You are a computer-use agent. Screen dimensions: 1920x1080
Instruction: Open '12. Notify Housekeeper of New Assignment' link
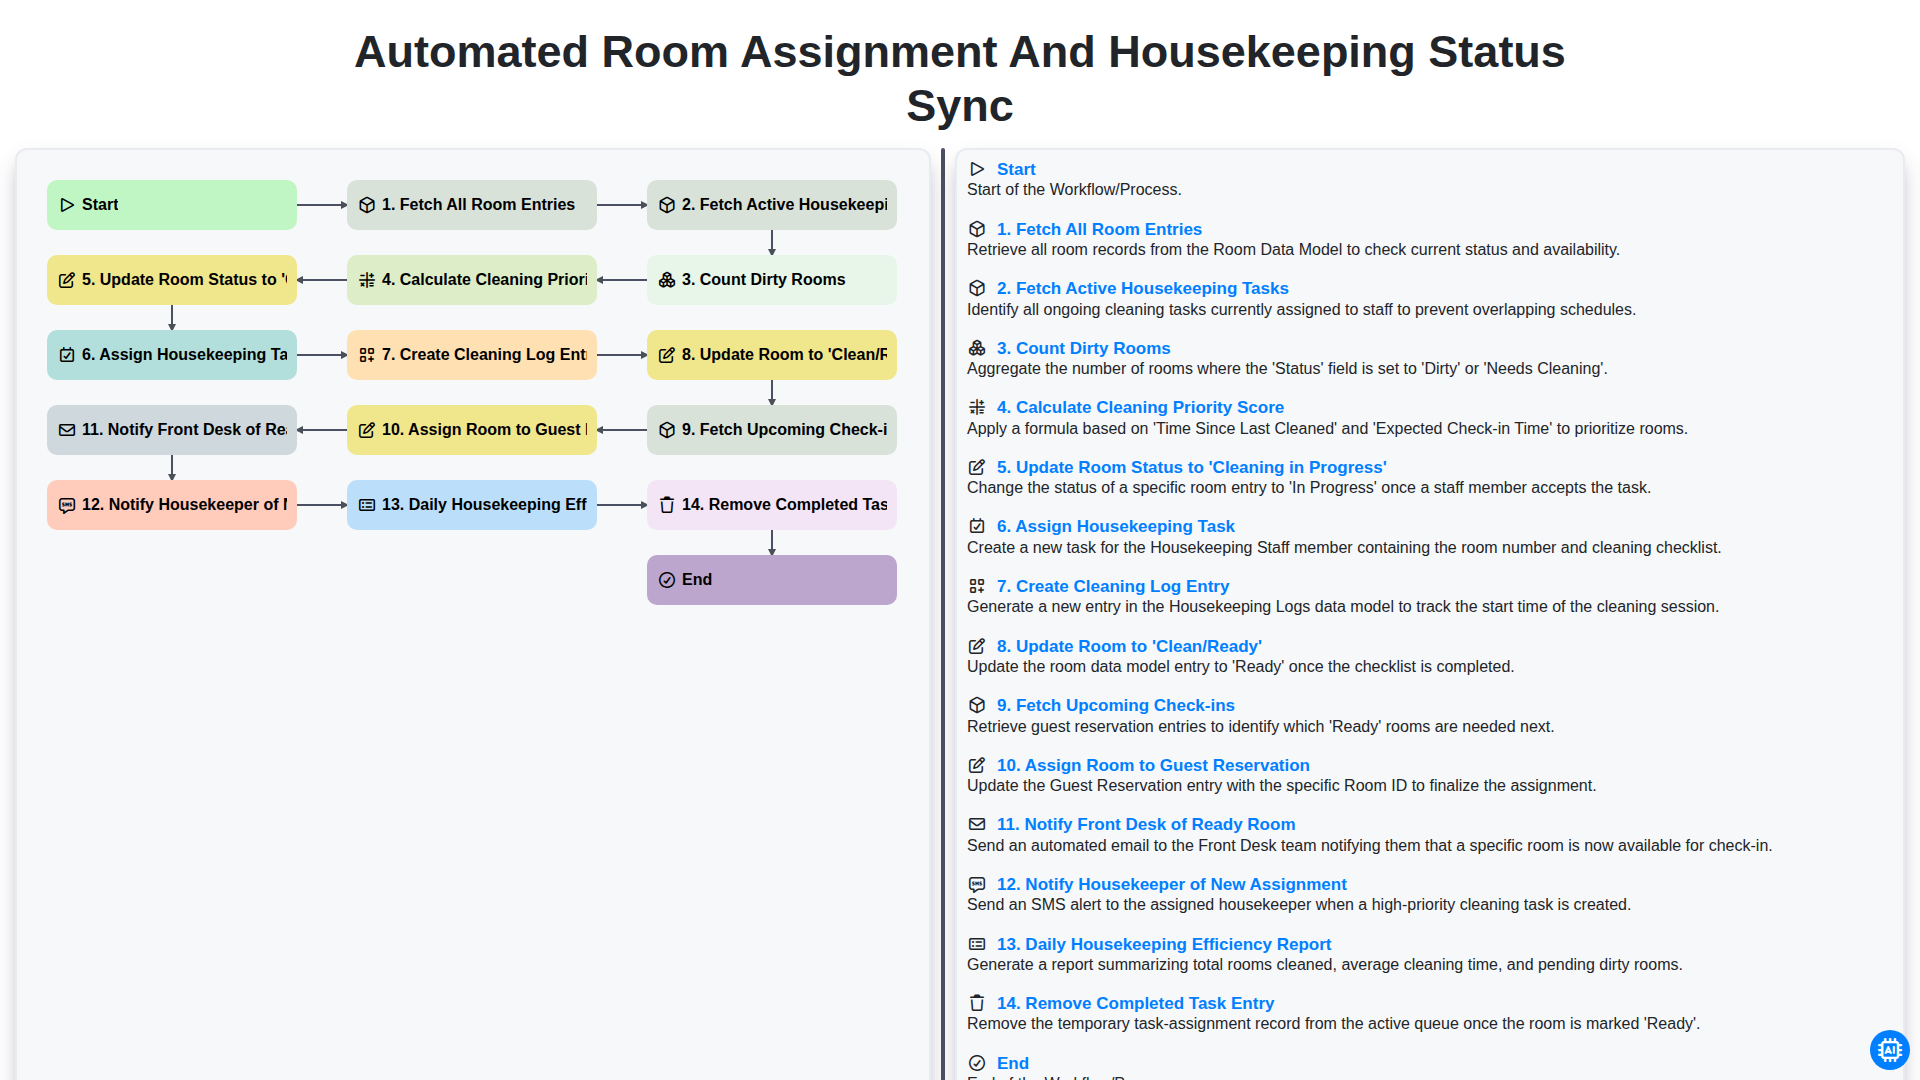(1171, 884)
